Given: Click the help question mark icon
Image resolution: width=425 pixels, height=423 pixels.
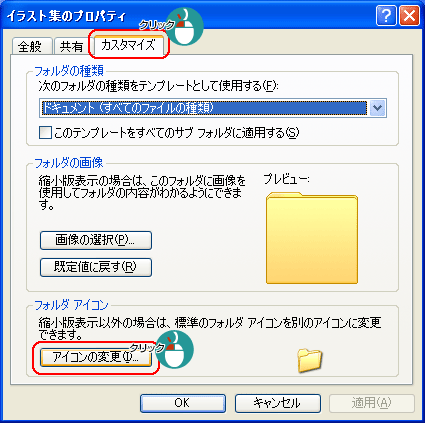Looking at the screenshot, I should tap(386, 16).
